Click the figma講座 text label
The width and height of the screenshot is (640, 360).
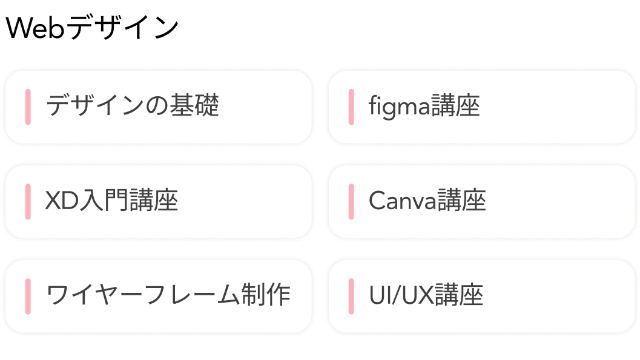click(424, 106)
